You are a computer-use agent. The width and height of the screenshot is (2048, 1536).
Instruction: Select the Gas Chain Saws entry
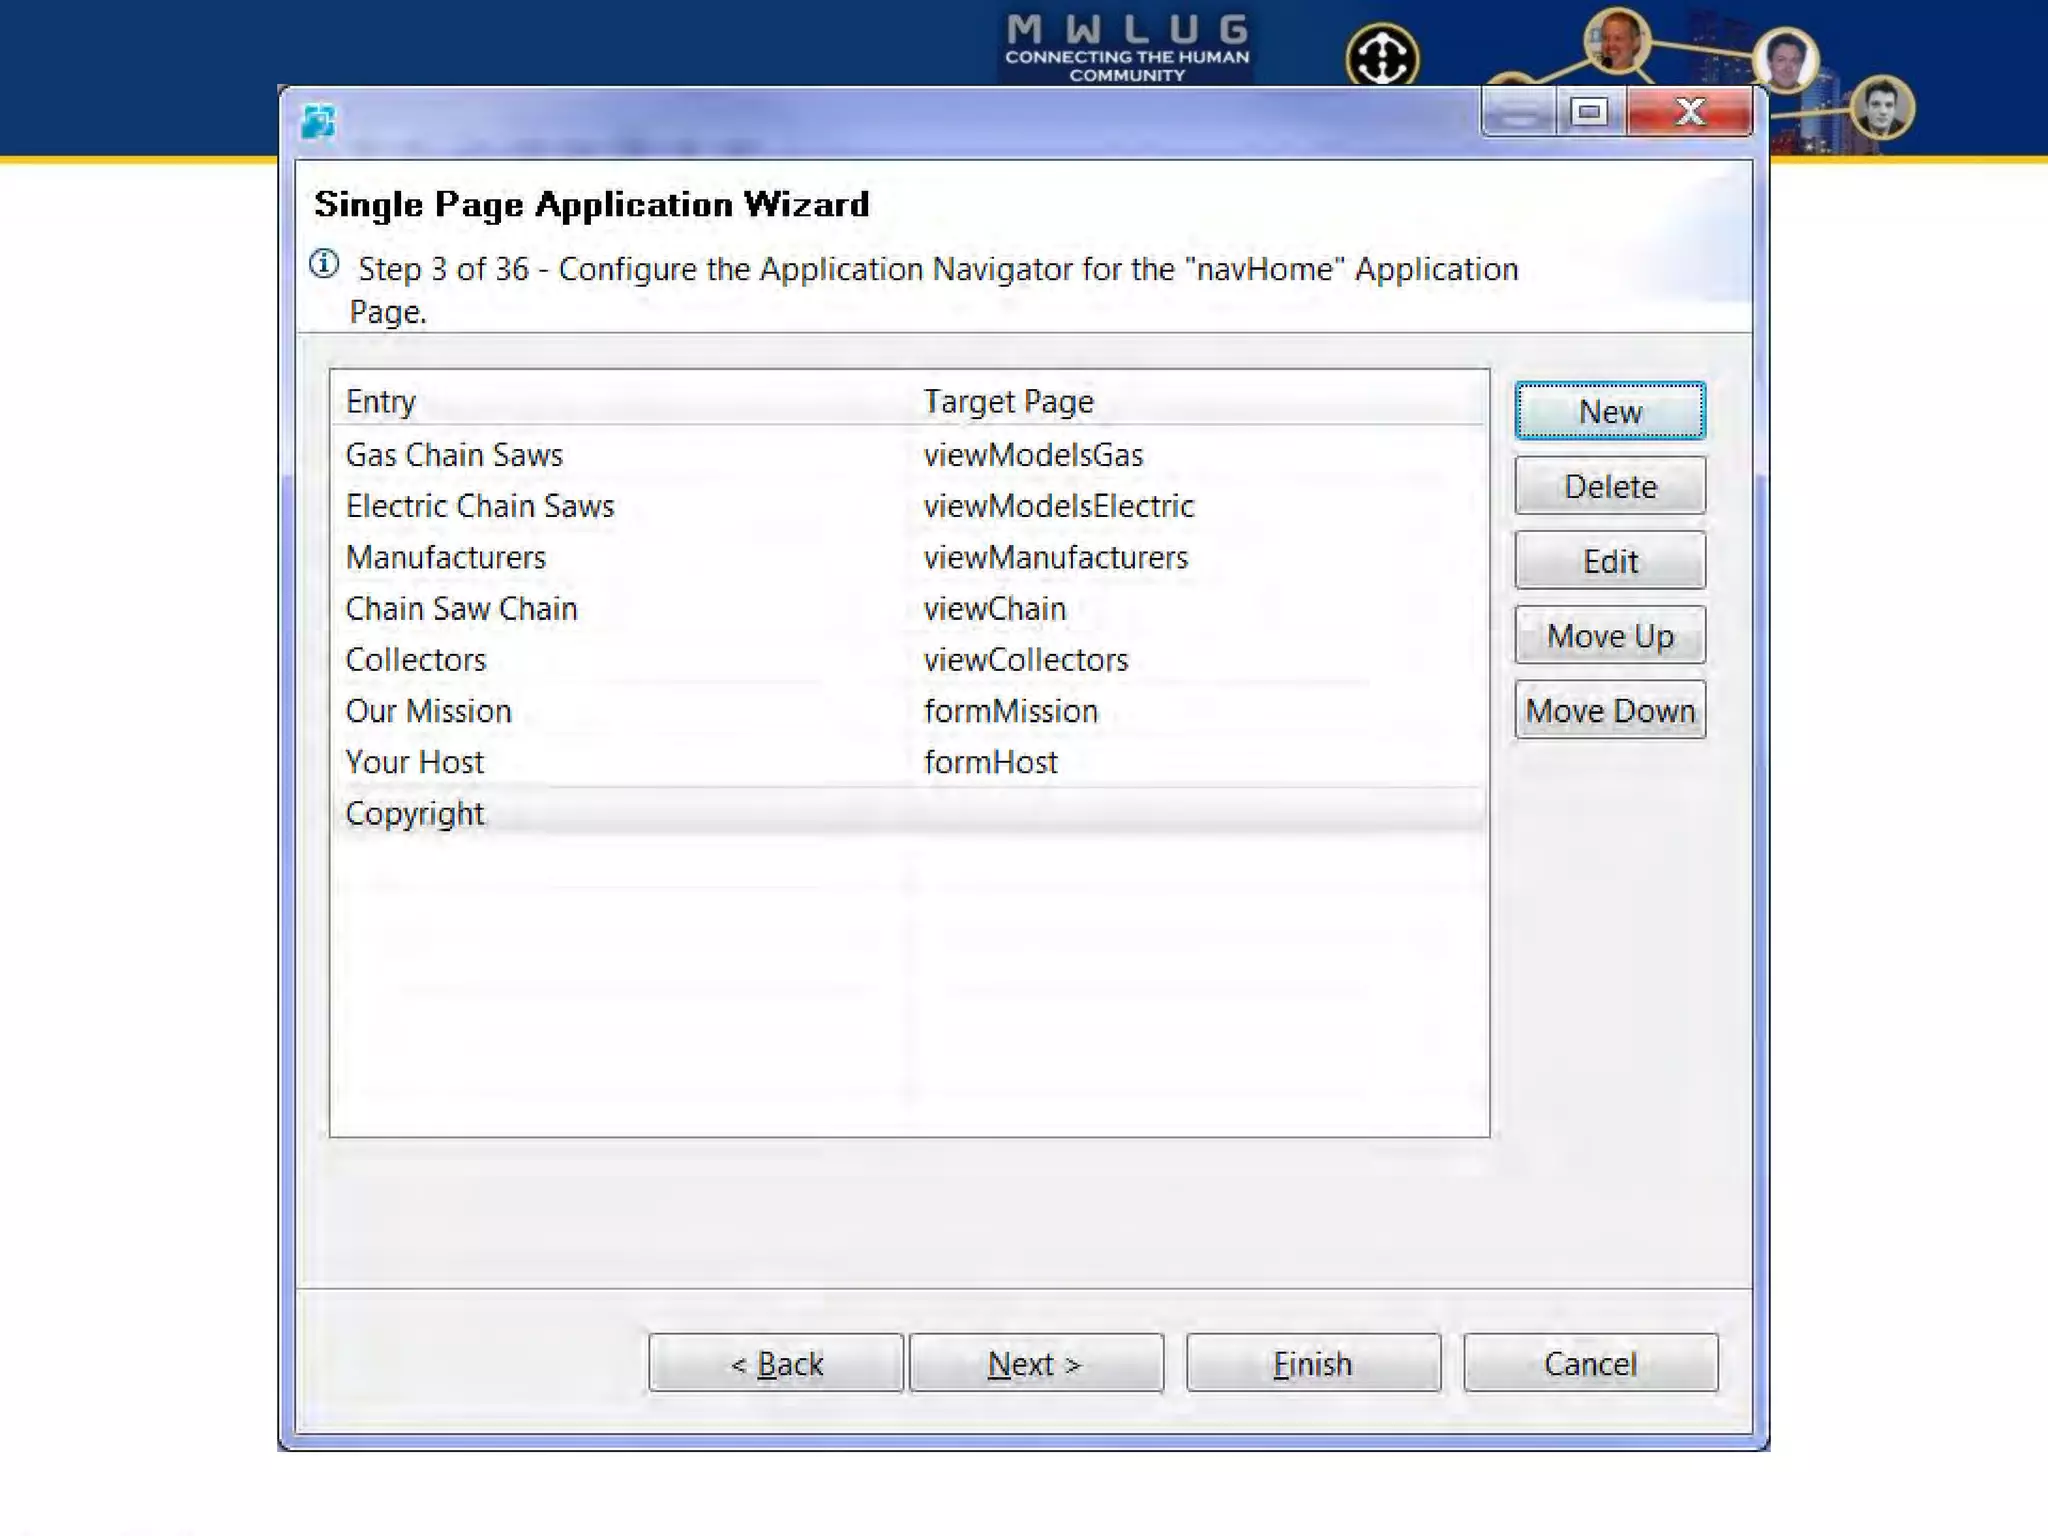[x=455, y=455]
